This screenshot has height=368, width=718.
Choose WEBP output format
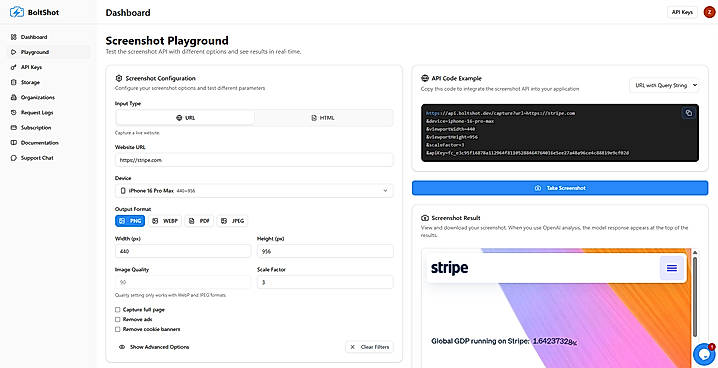click(165, 221)
